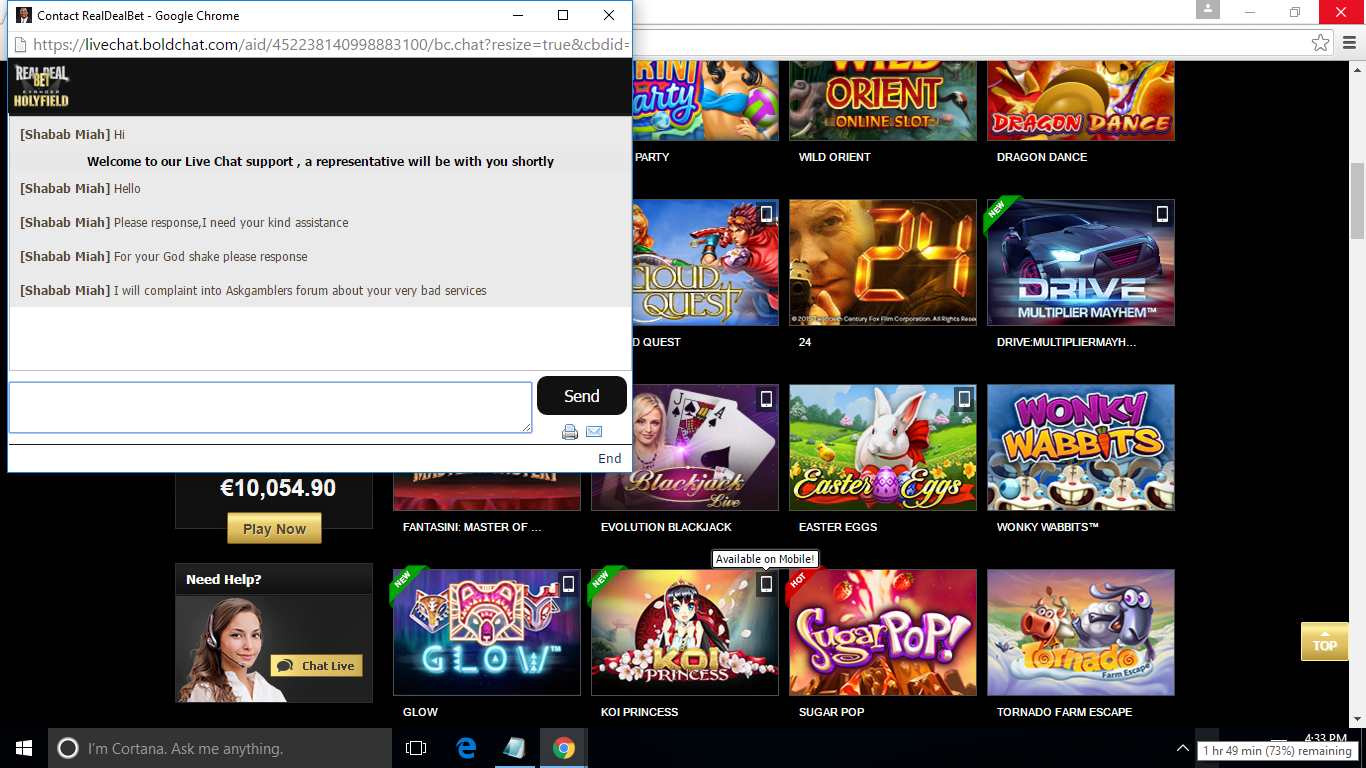1366x768 pixels.
Task: Click the HOT ribbon on the Sugar Pop tile
Action: (802, 583)
